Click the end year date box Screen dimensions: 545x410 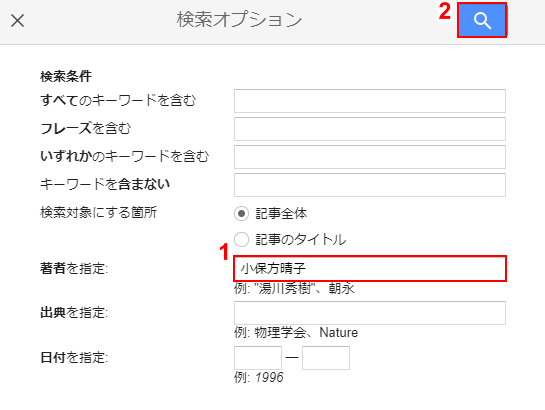[326, 358]
